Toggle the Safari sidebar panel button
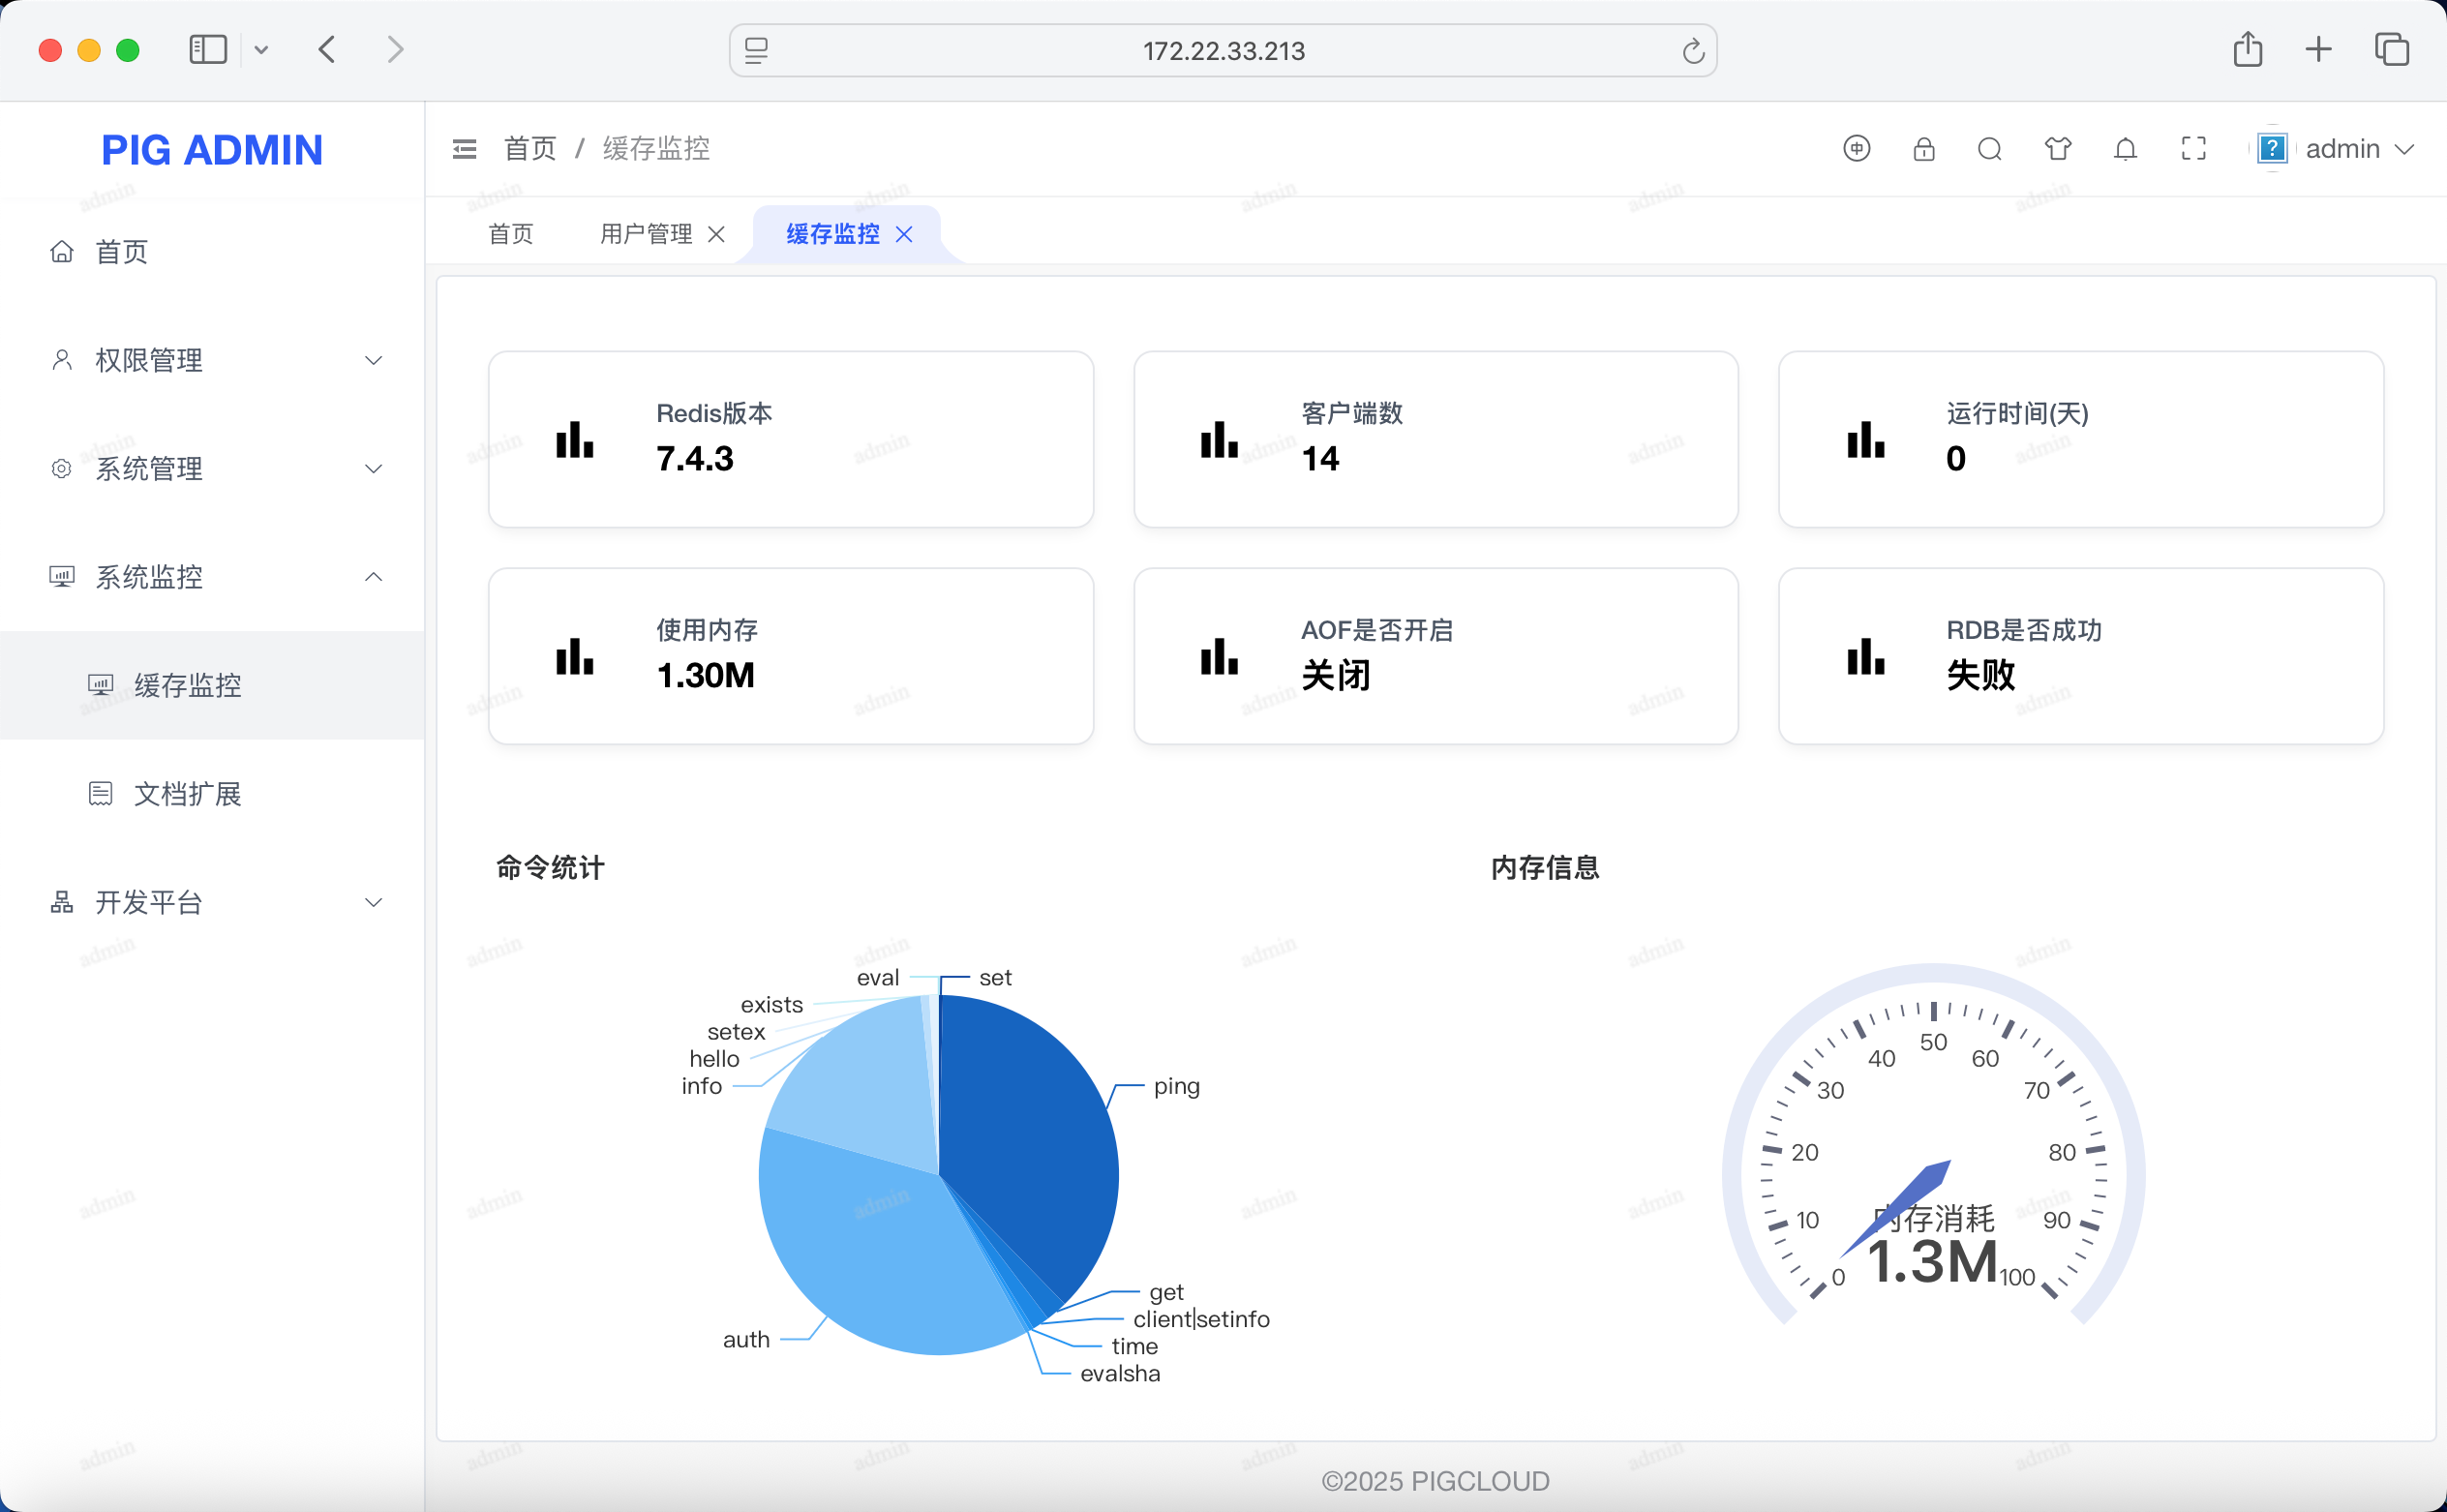2447x1512 pixels. (208, 49)
